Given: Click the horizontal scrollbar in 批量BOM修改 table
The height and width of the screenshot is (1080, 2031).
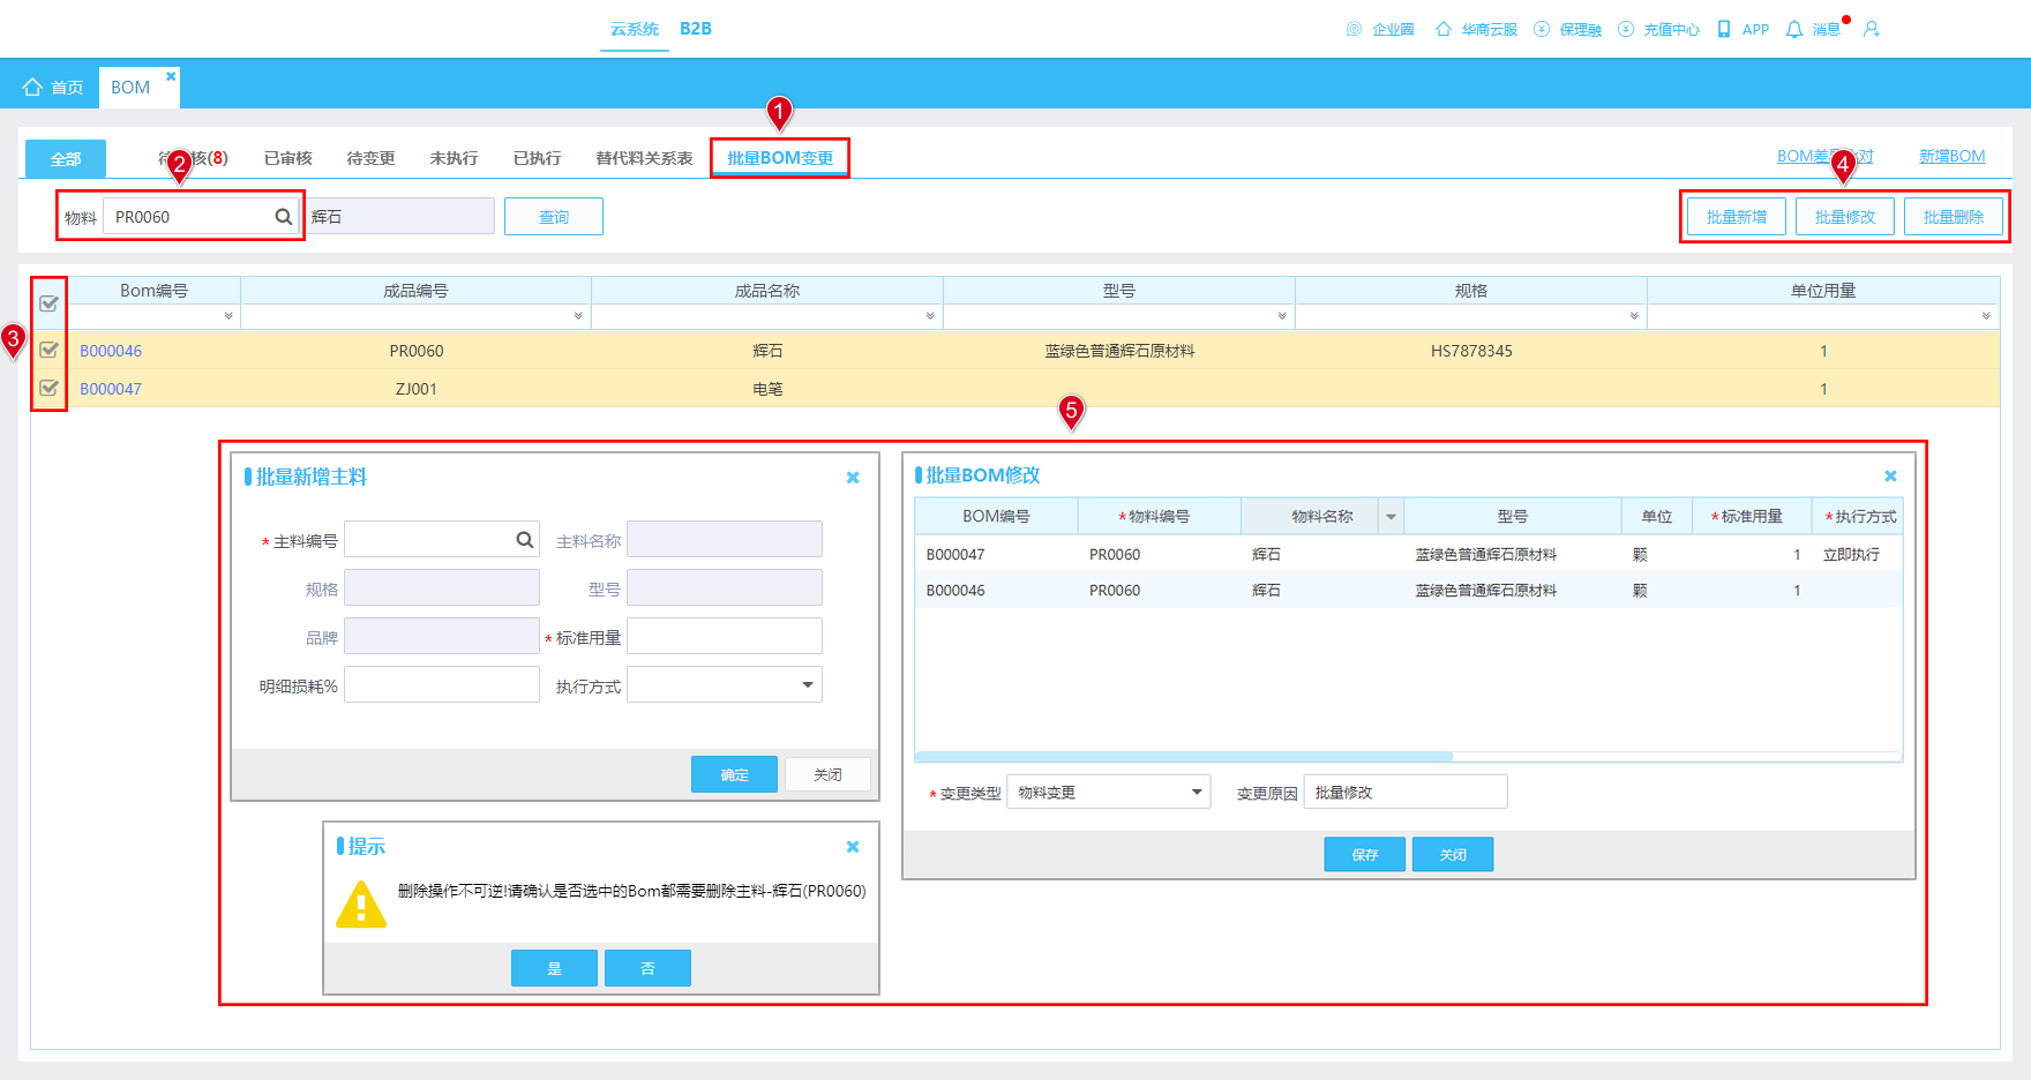Looking at the screenshot, I should click(x=1183, y=756).
